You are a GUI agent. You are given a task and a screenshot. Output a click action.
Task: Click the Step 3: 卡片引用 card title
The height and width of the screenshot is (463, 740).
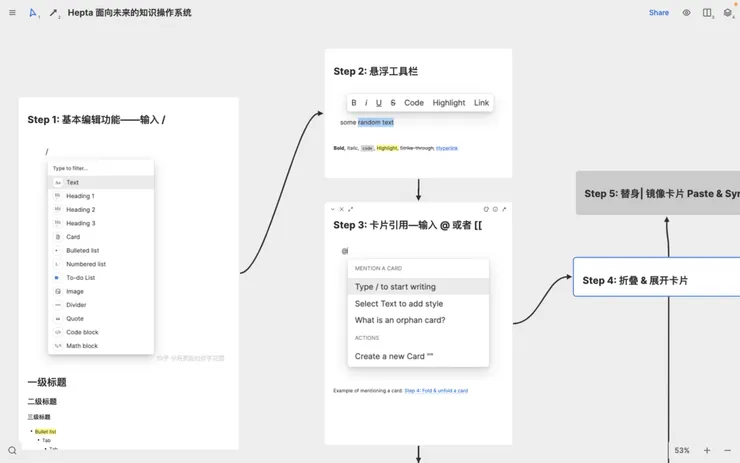click(x=408, y=225)
